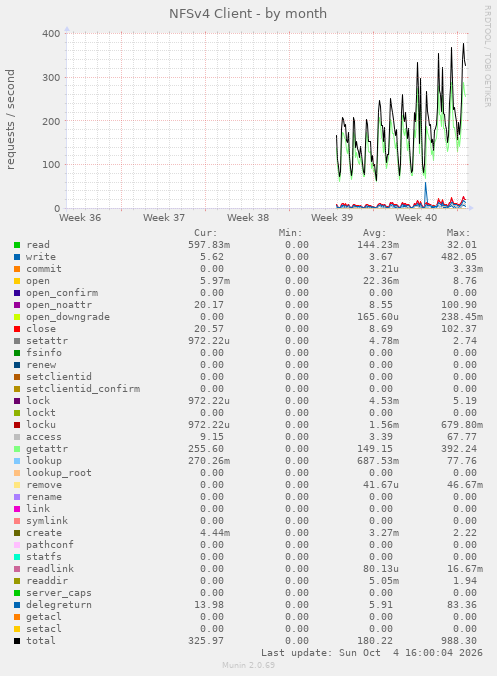Click the locku max value 679.80m
The image size is (497, 676).
tap(462, 425)
